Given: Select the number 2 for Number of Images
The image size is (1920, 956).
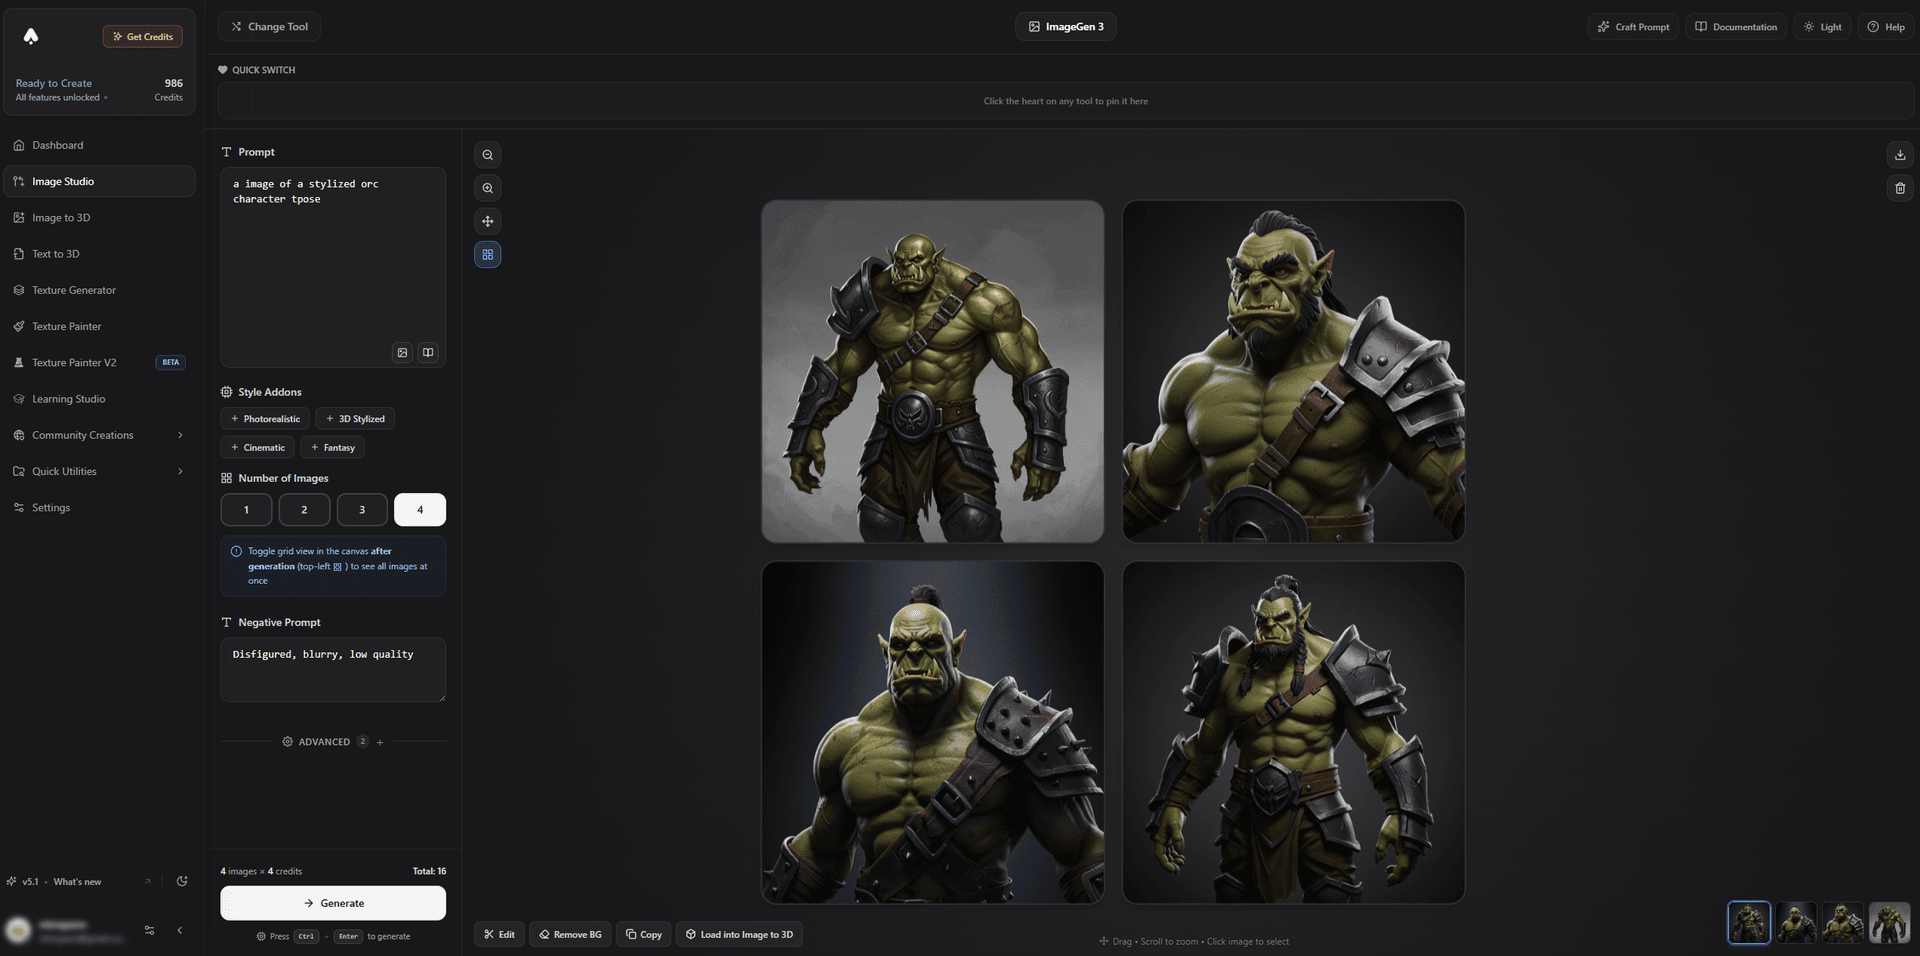Looking at the screenshot, I should (304, 509).
